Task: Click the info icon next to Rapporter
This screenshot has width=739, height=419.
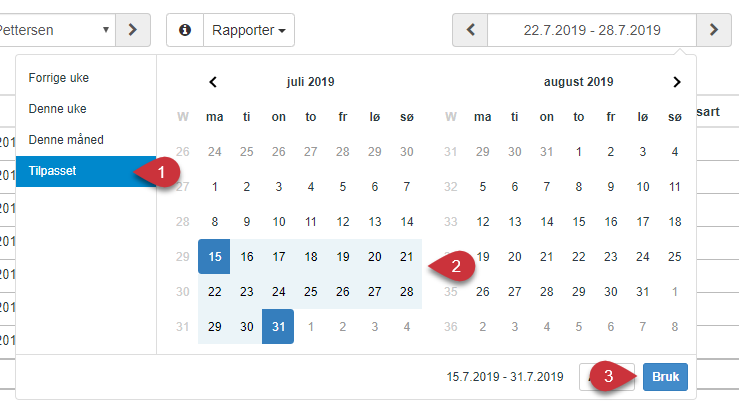Action: pyautogui.click(x=185, y=30)
